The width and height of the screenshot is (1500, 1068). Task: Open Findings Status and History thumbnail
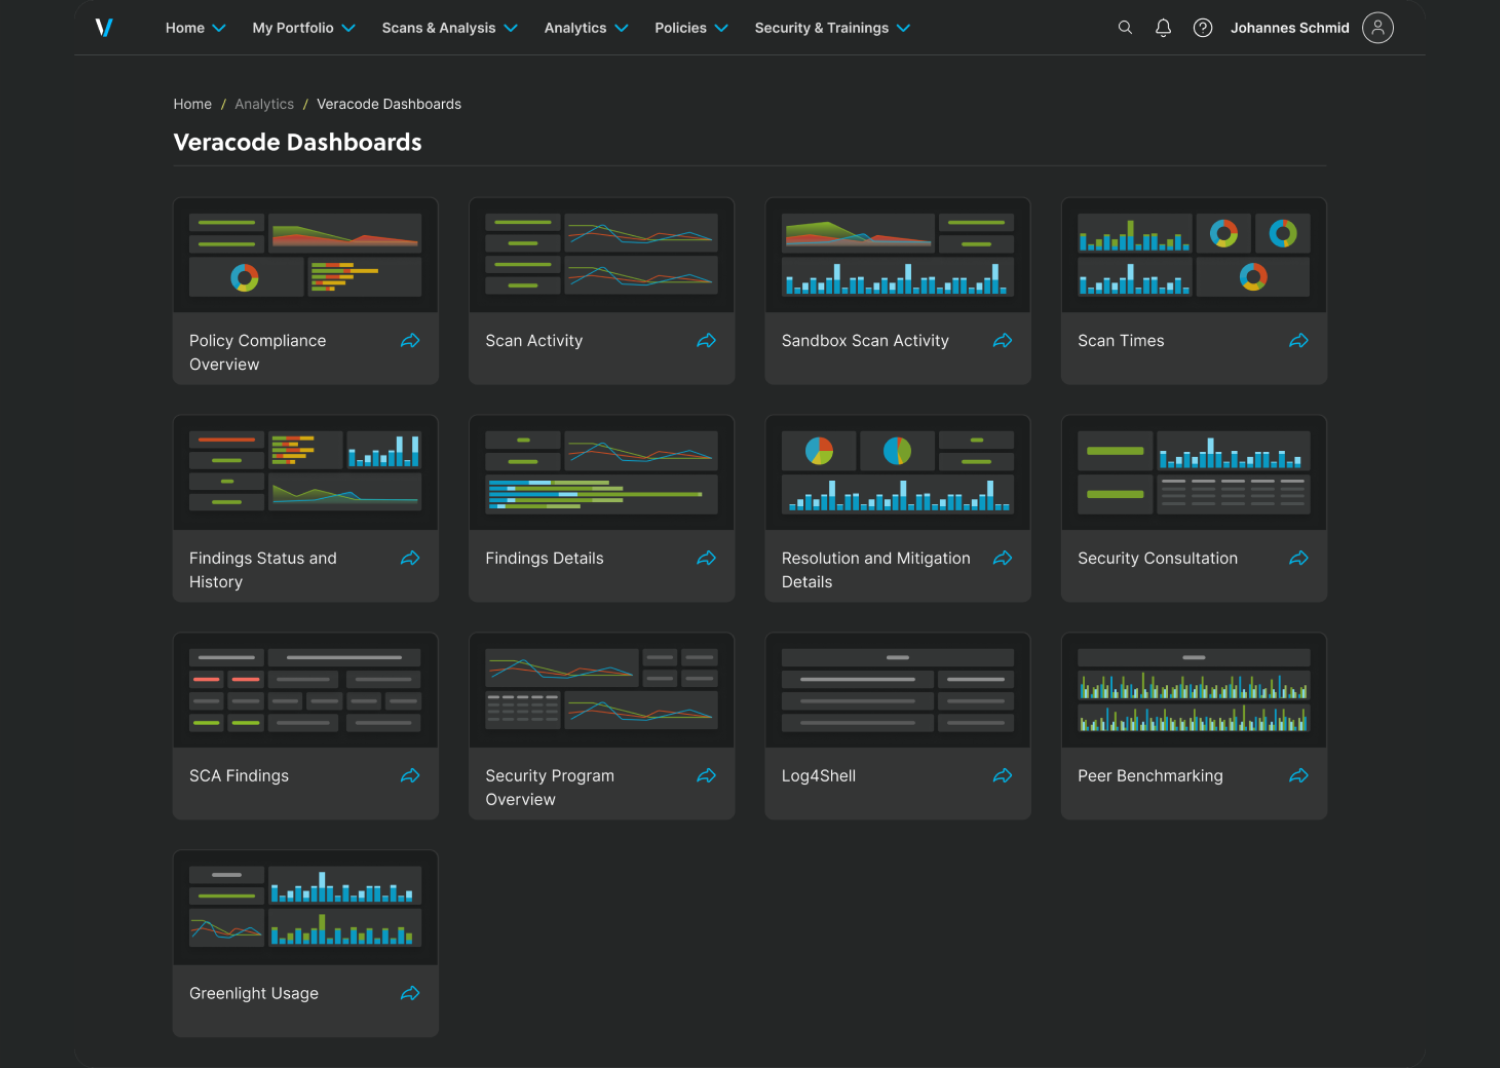306,473
